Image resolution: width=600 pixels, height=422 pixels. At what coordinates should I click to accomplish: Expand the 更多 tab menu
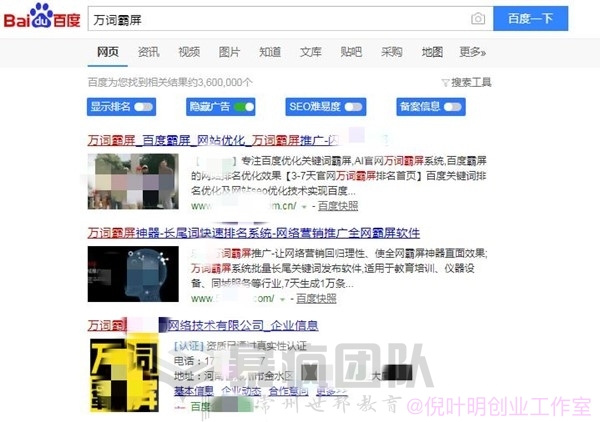pos(473,52)
